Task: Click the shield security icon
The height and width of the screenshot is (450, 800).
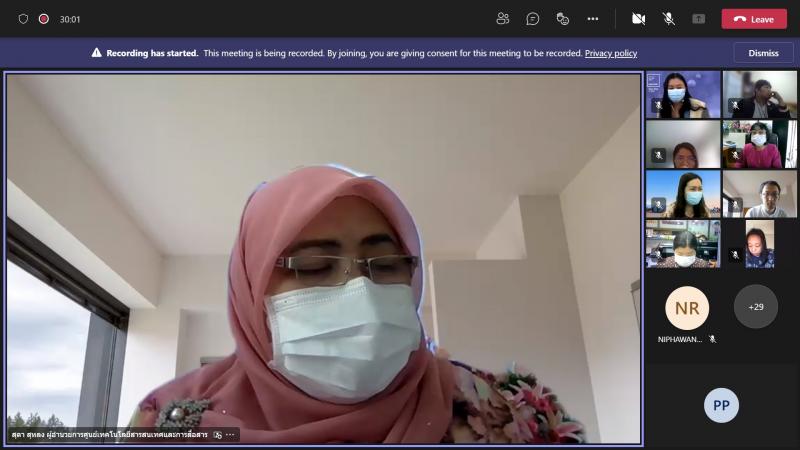Action: pyautogui.click(x=23, y=19)
